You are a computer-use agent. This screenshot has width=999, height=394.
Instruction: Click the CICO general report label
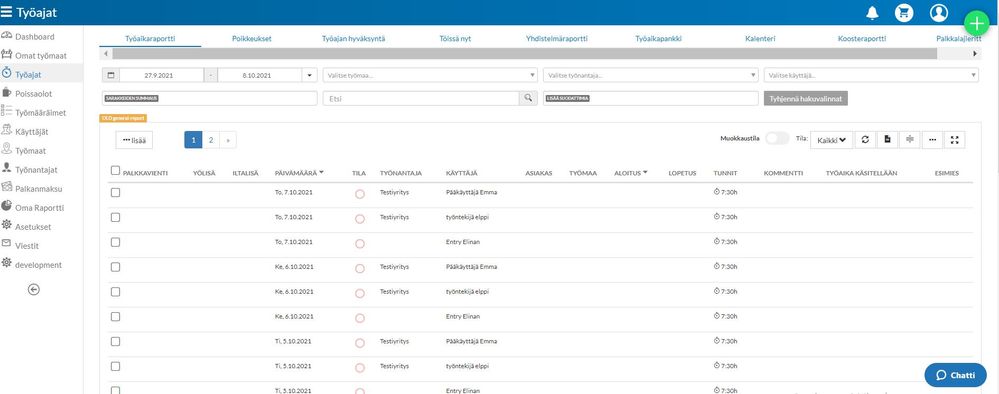[x=124, y=118]
